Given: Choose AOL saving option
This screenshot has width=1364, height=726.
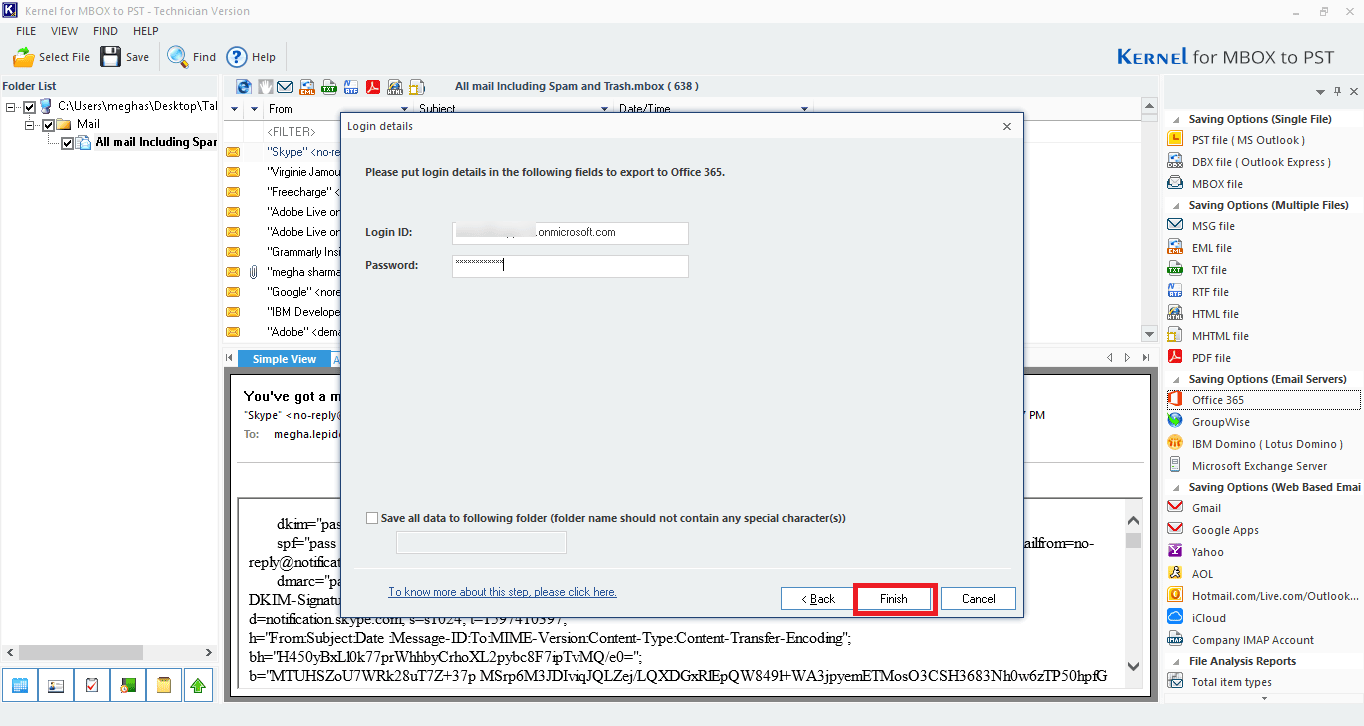Looking at the screenshot, I should [1202, 574].
